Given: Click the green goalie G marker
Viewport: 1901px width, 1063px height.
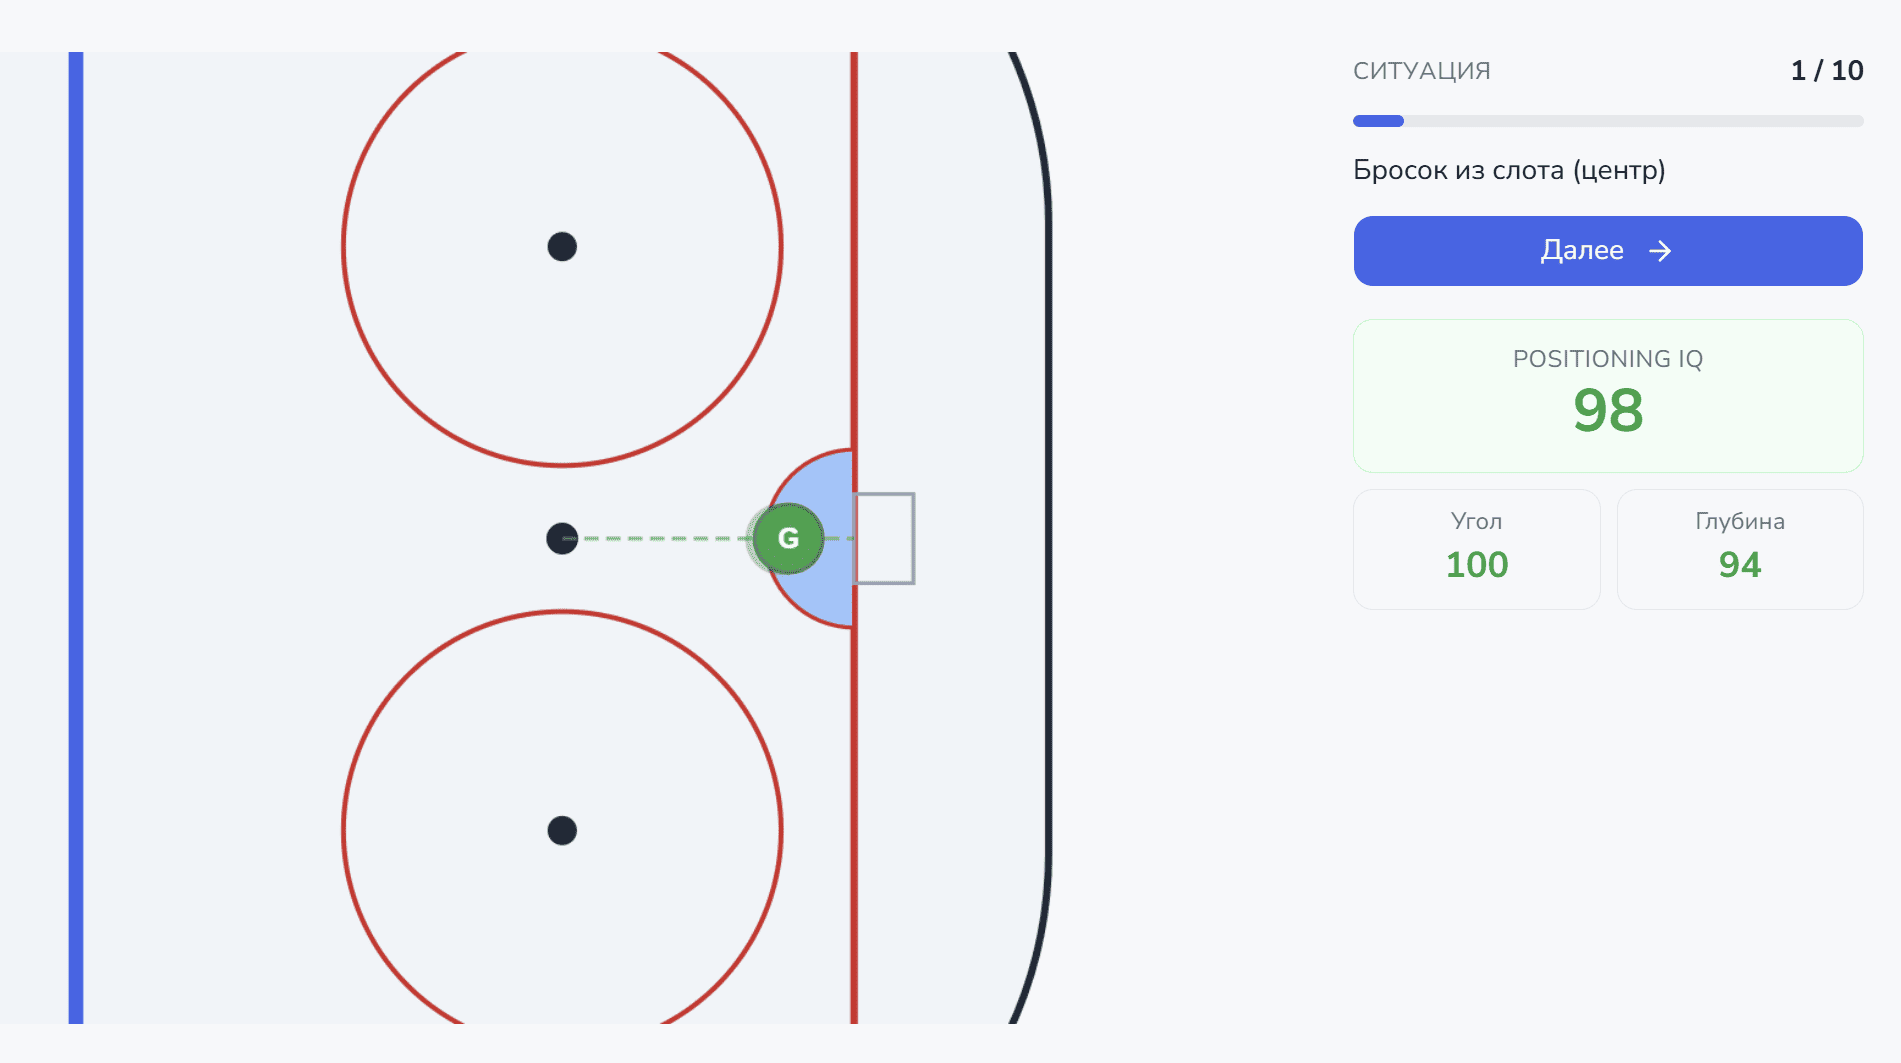Looking at the screenshot, I should click(788, 538).
